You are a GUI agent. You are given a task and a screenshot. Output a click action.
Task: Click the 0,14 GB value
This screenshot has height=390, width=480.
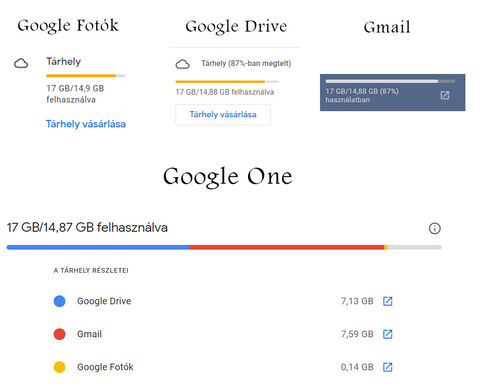(357, 367)
